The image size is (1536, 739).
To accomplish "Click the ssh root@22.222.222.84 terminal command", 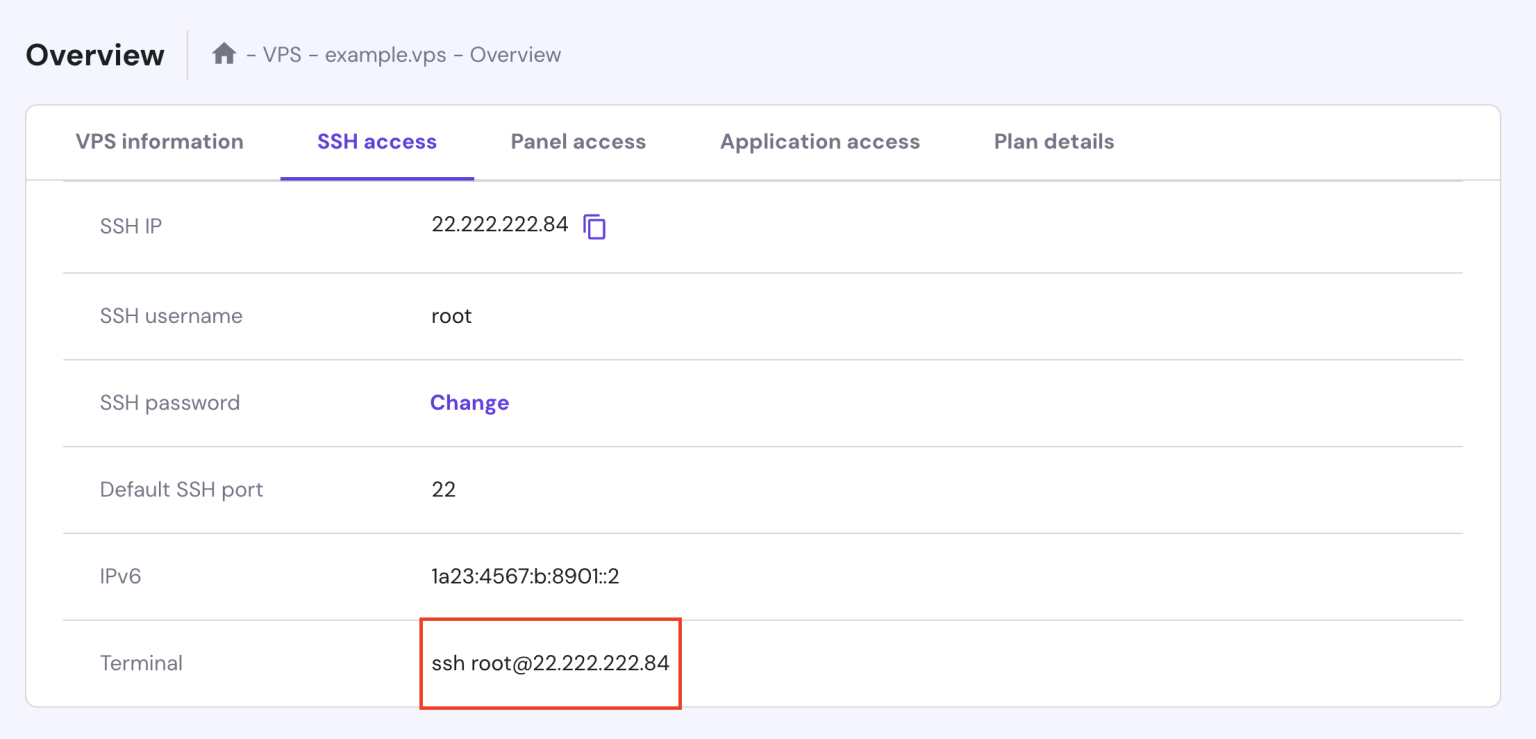I will [550, 663].
